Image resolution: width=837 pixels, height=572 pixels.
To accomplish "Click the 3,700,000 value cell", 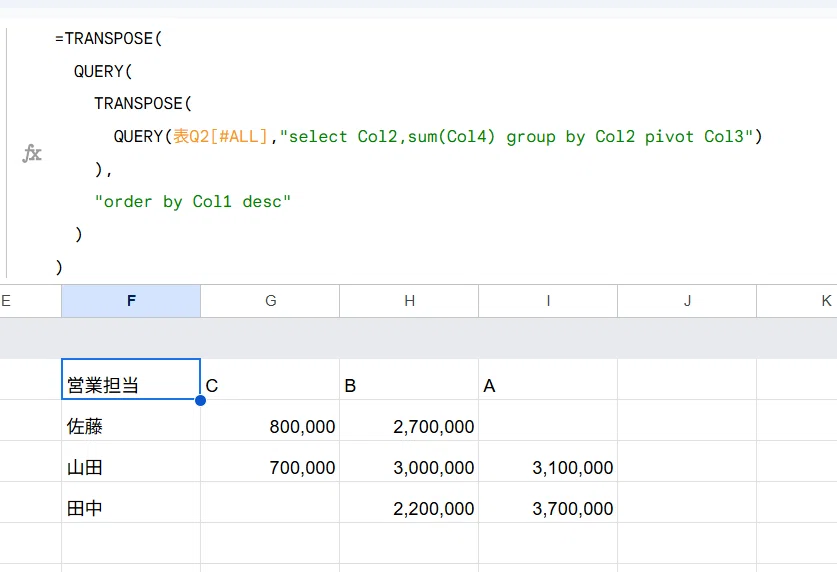I will [x=548, y=503].
